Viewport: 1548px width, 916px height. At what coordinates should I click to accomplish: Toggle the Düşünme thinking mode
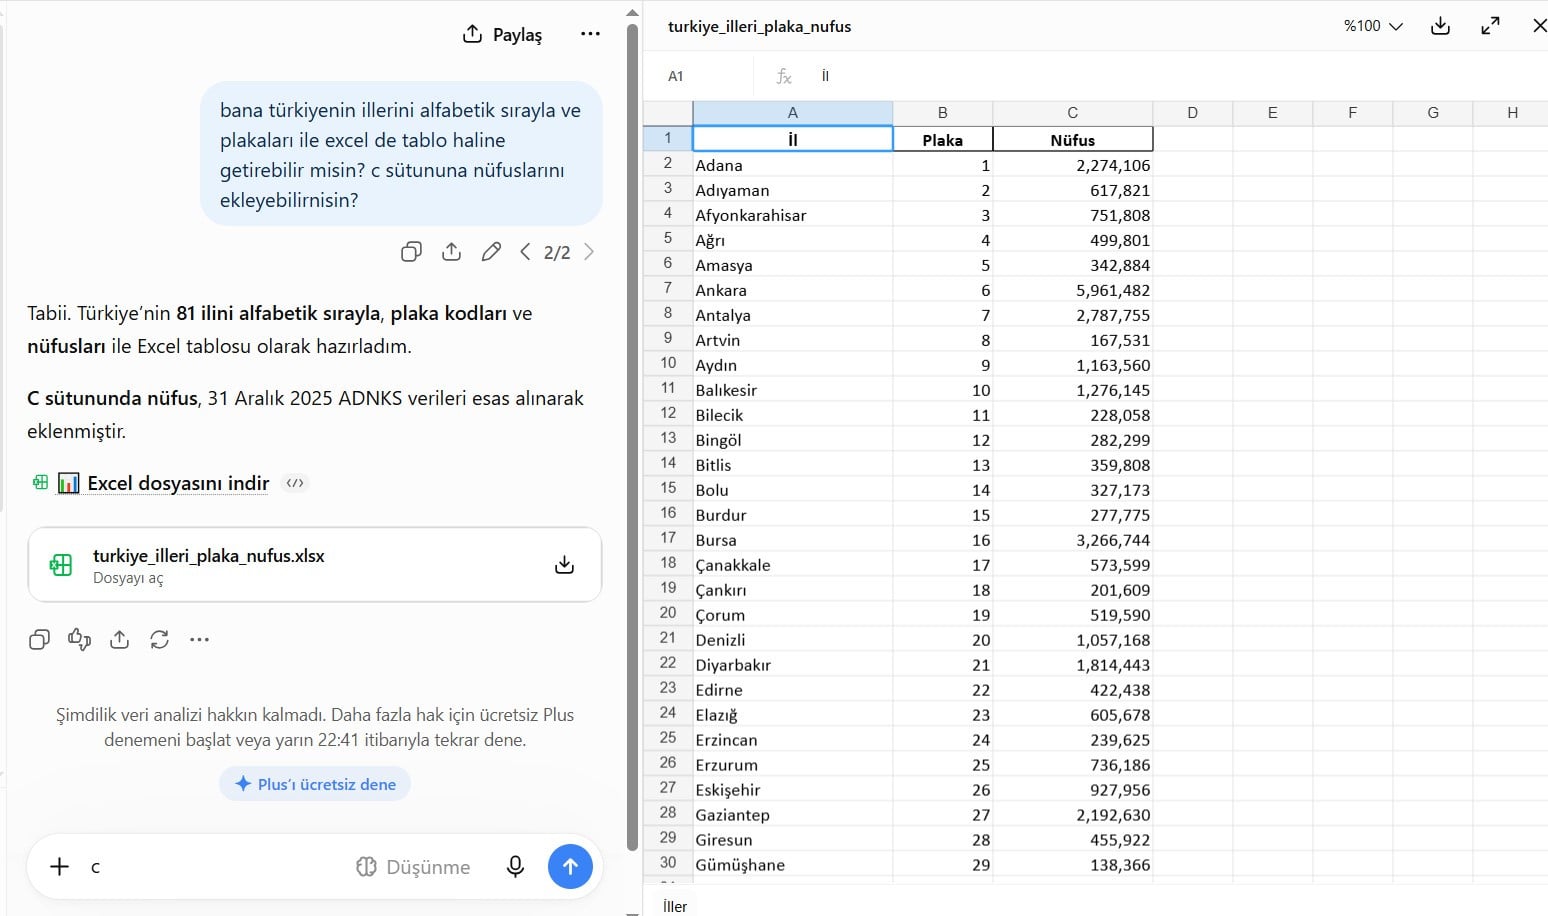pos(413,867)
